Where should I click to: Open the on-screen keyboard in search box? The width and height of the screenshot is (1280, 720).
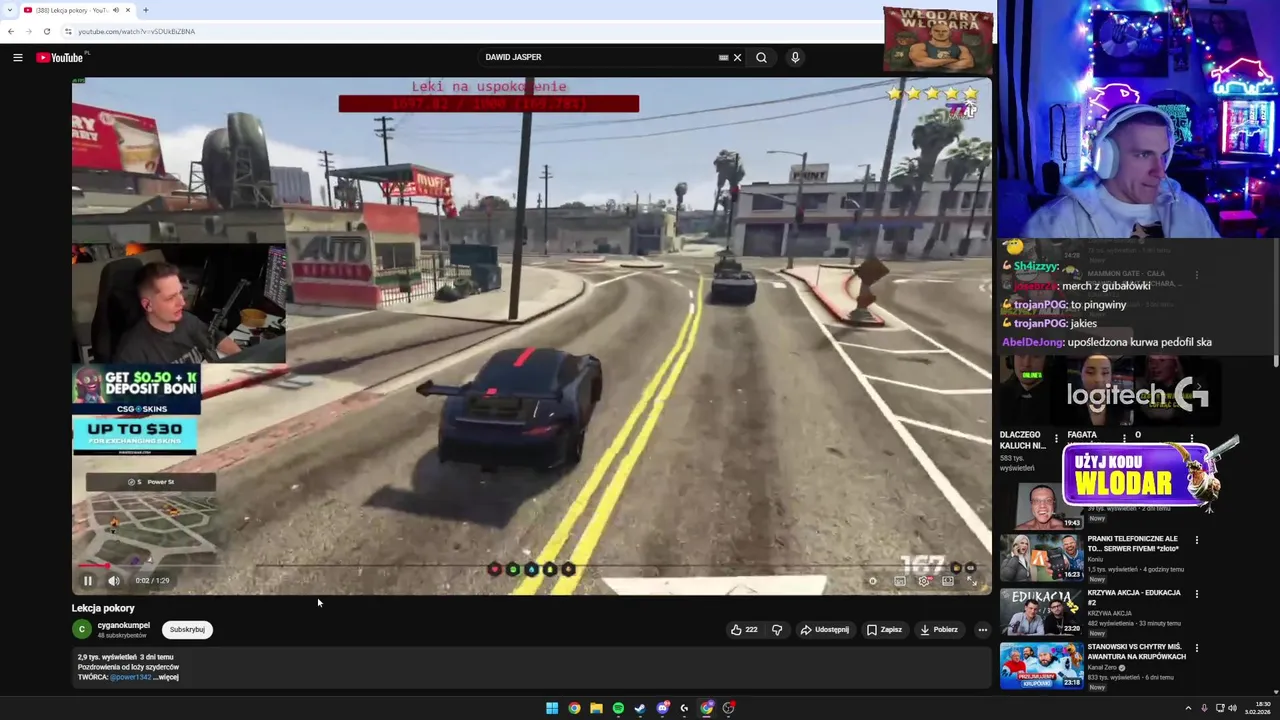(x=723, y=57)
